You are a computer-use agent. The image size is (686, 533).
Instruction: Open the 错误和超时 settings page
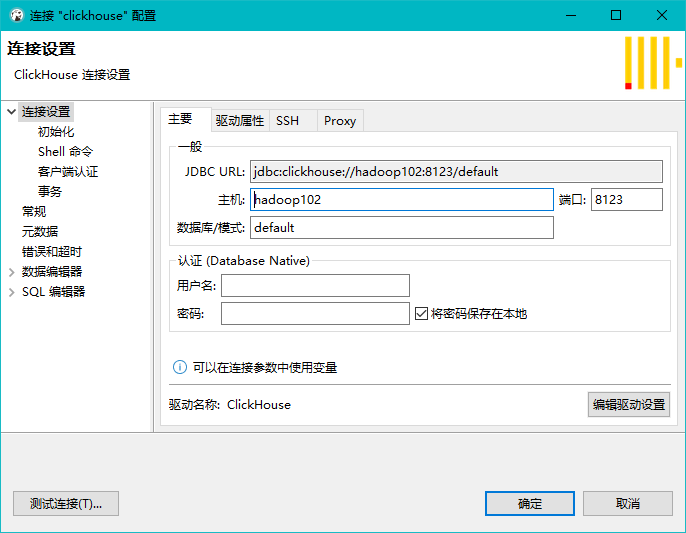(52, 252)
